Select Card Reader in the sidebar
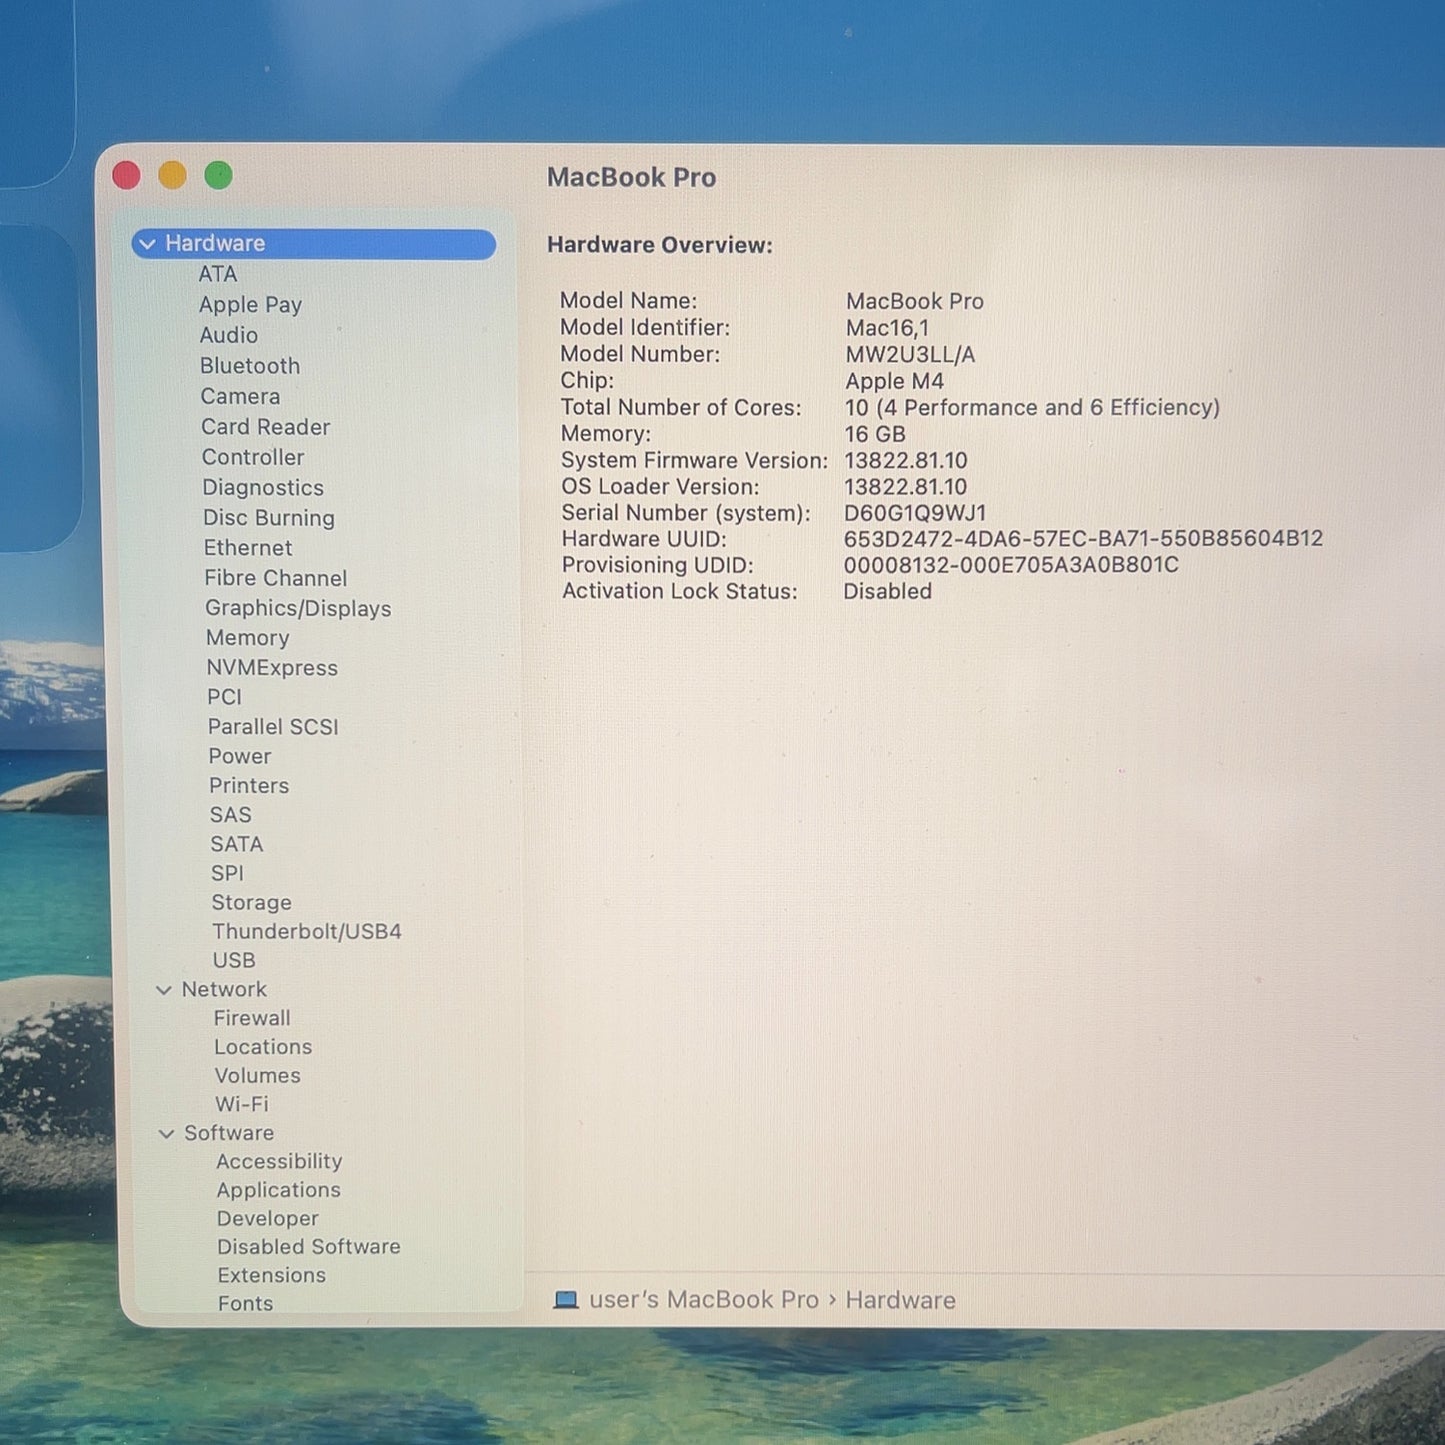 (x=265, y=427)
